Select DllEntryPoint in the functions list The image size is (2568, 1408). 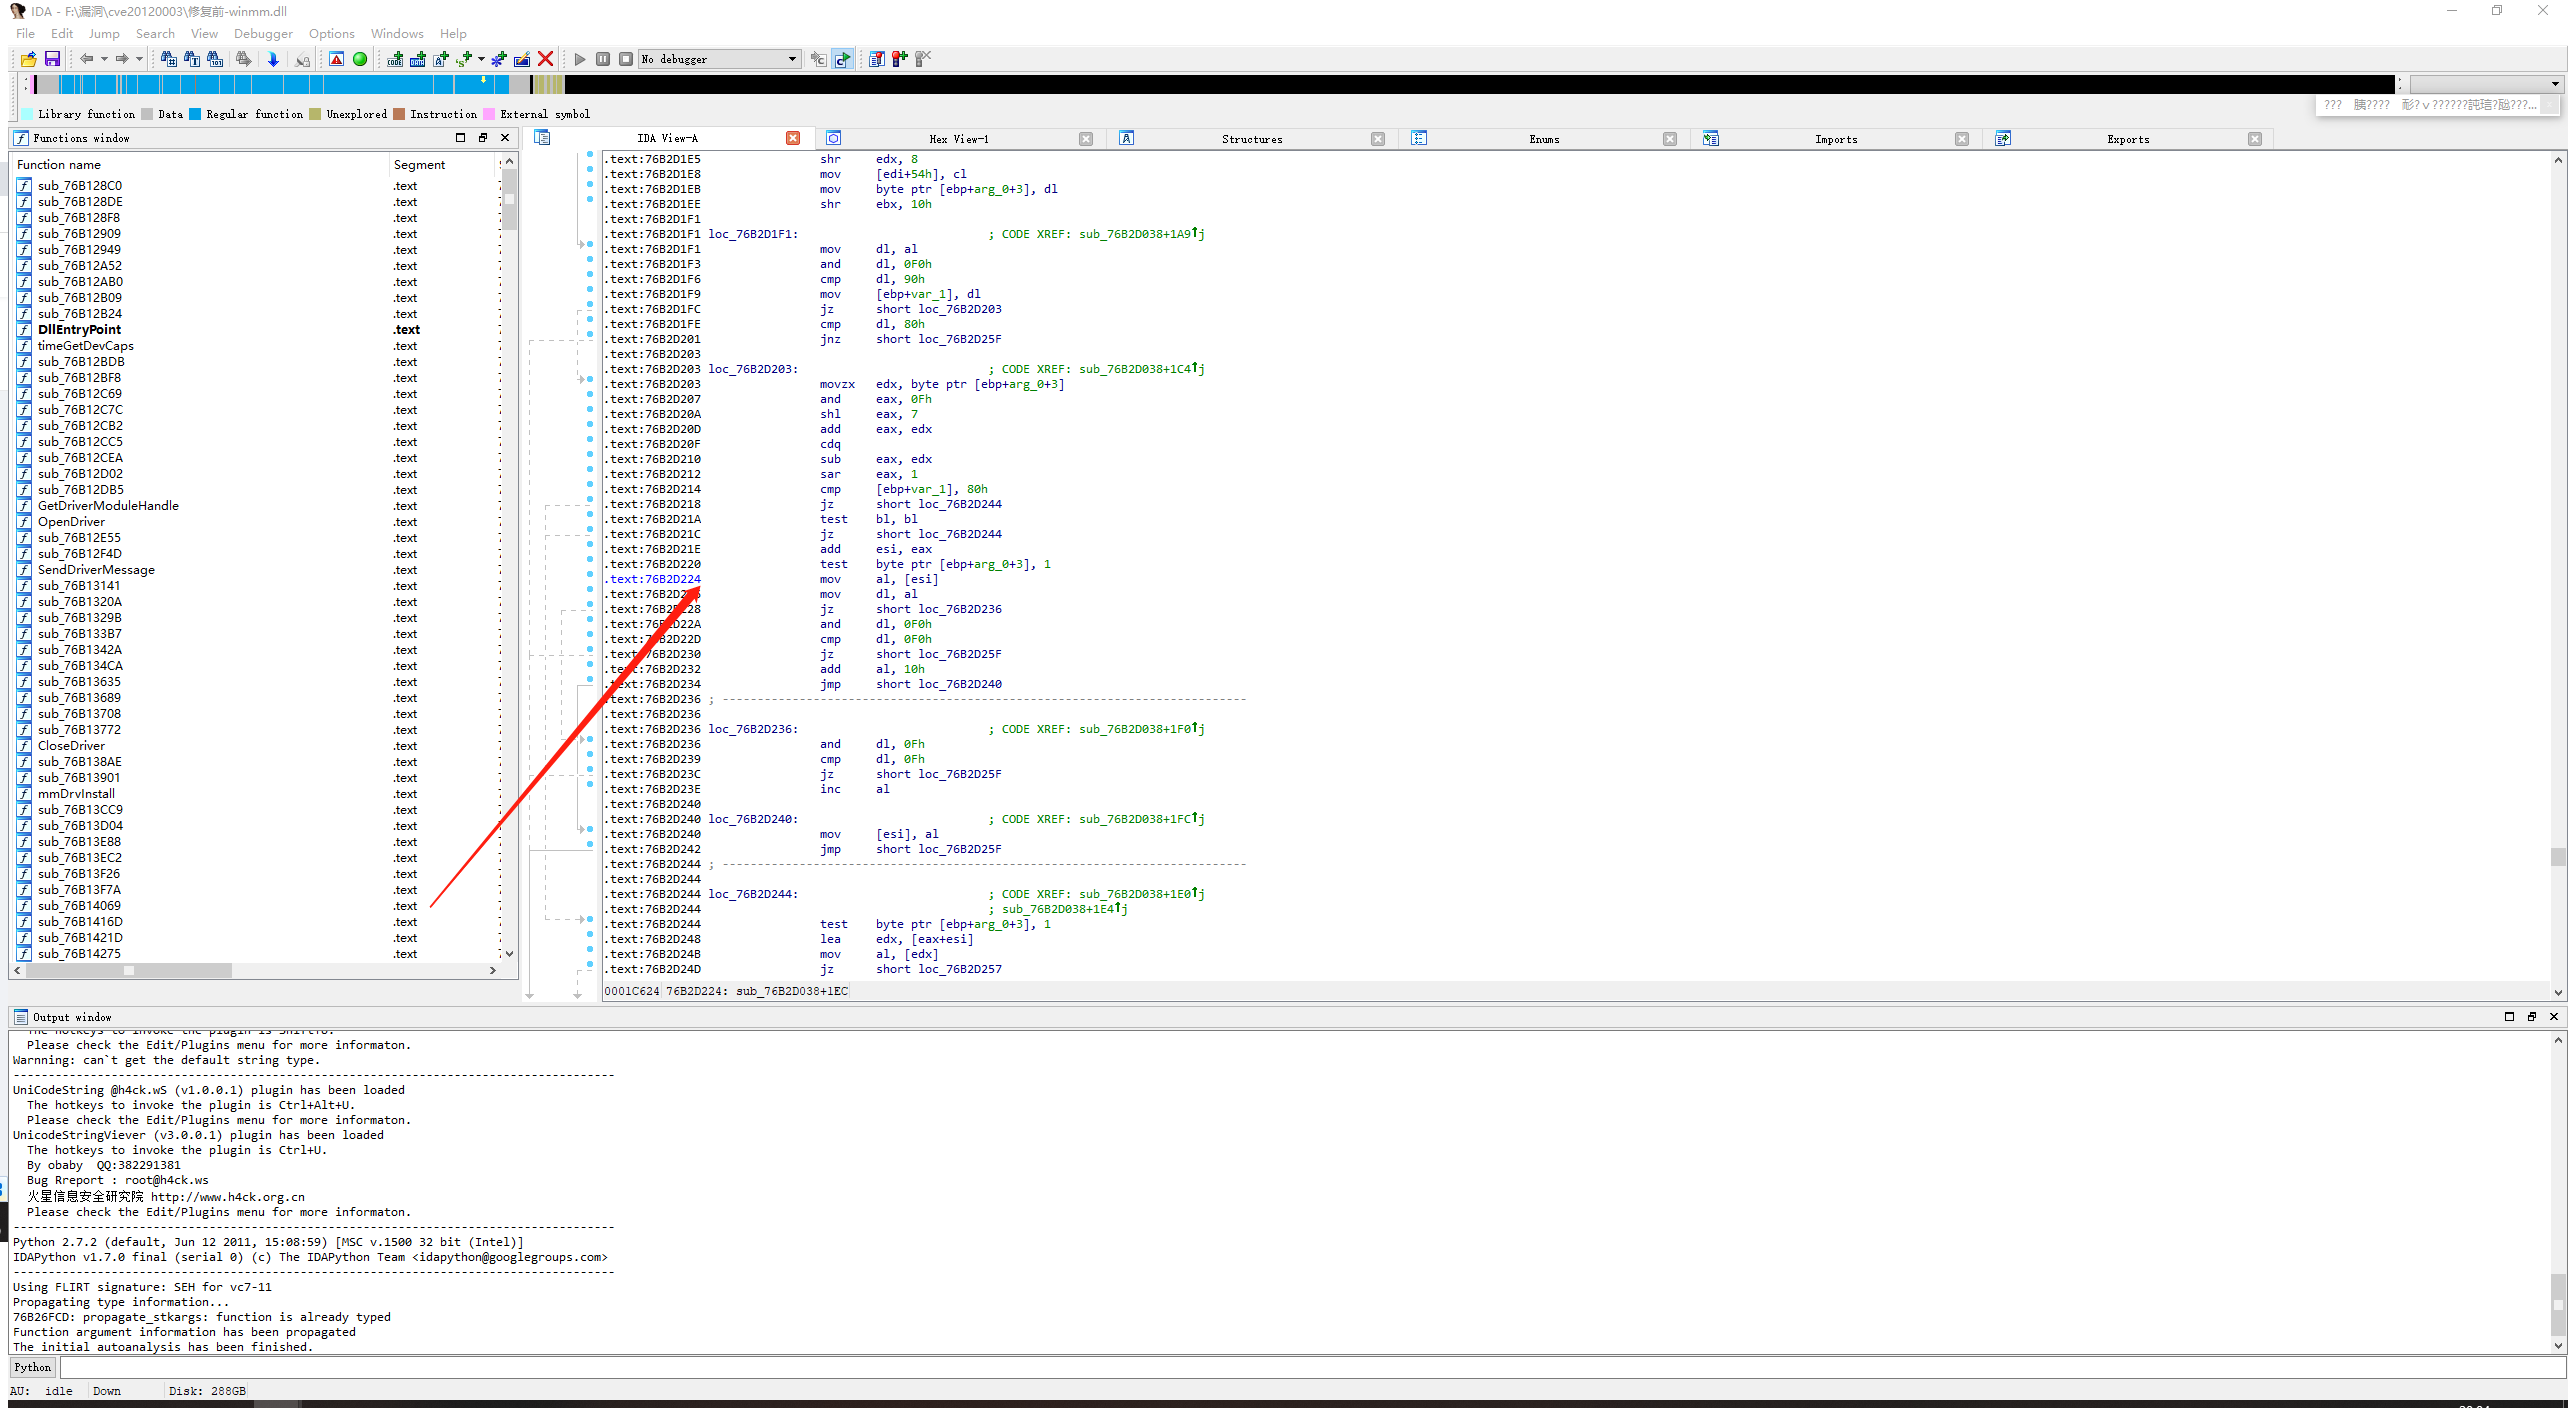click(79, 329)
